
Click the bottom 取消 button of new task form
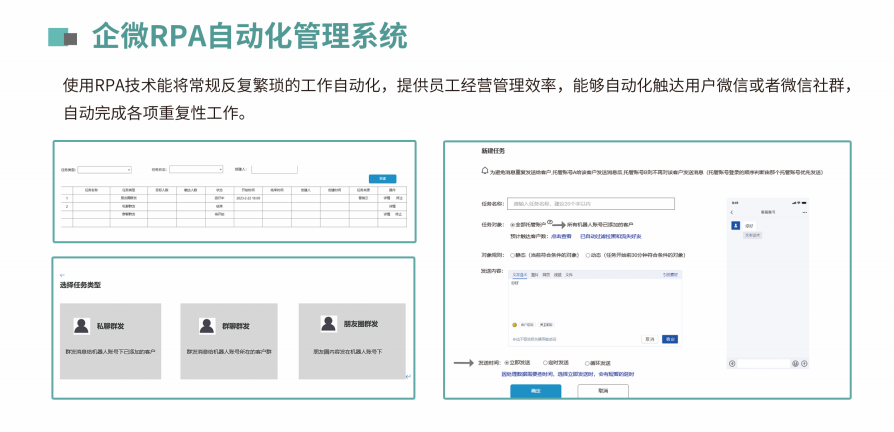(603, 391)
